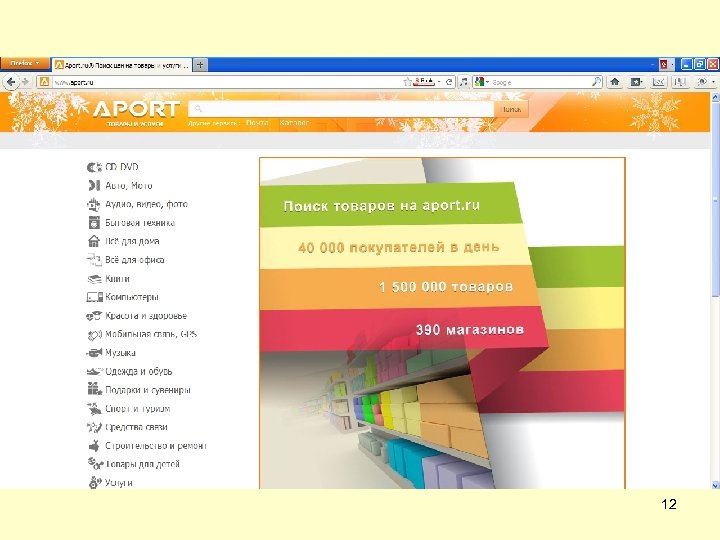This screenshot has height=540, width=720.
Task: Open Бытовая техника category link
Action: (140, 223)
